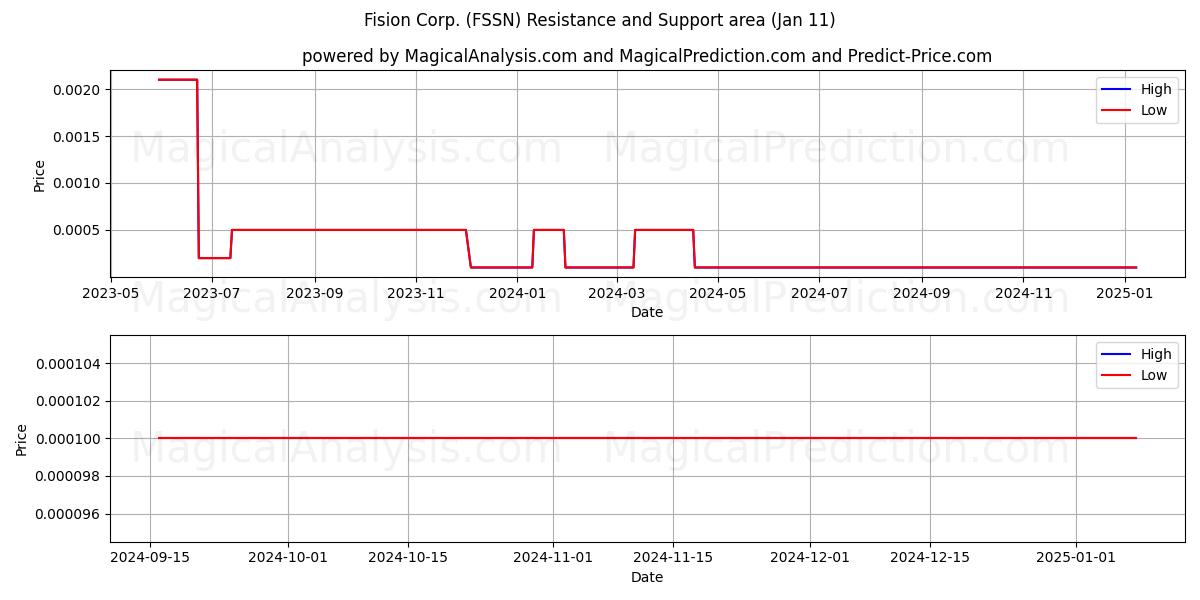Click the 'Price' label of the bottom chart

[23, 439]
